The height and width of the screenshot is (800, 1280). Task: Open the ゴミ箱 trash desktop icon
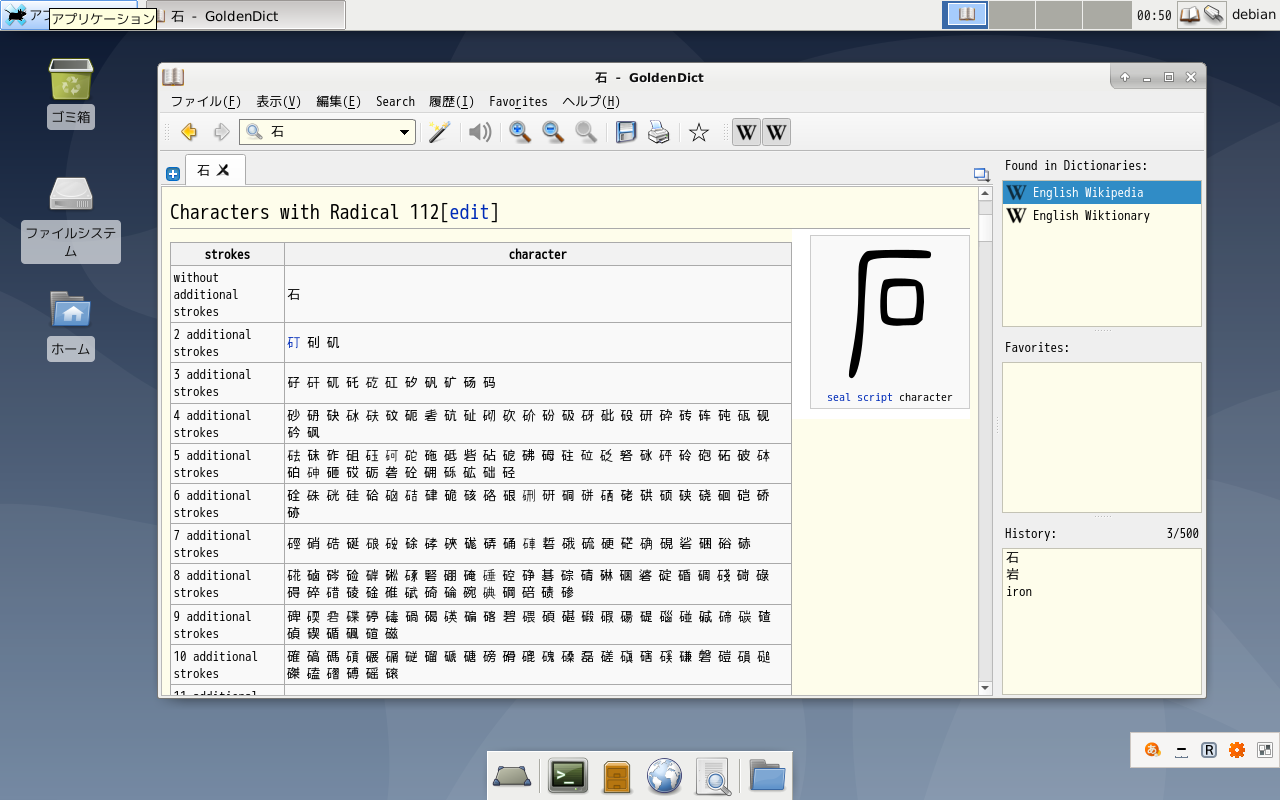(71, 92)
